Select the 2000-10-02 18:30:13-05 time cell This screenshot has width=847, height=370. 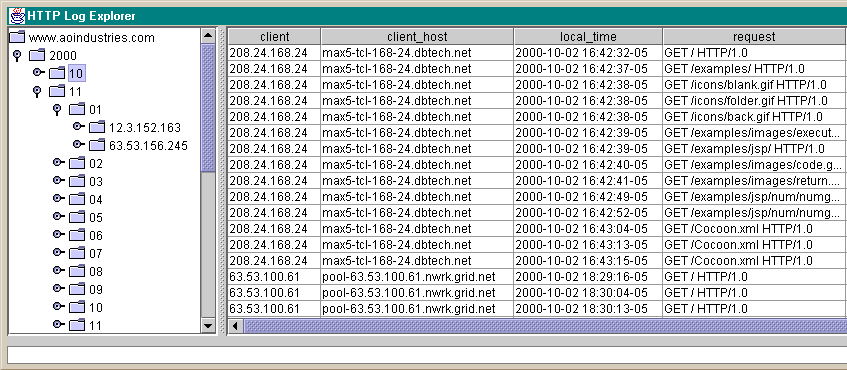click(588, 309)
